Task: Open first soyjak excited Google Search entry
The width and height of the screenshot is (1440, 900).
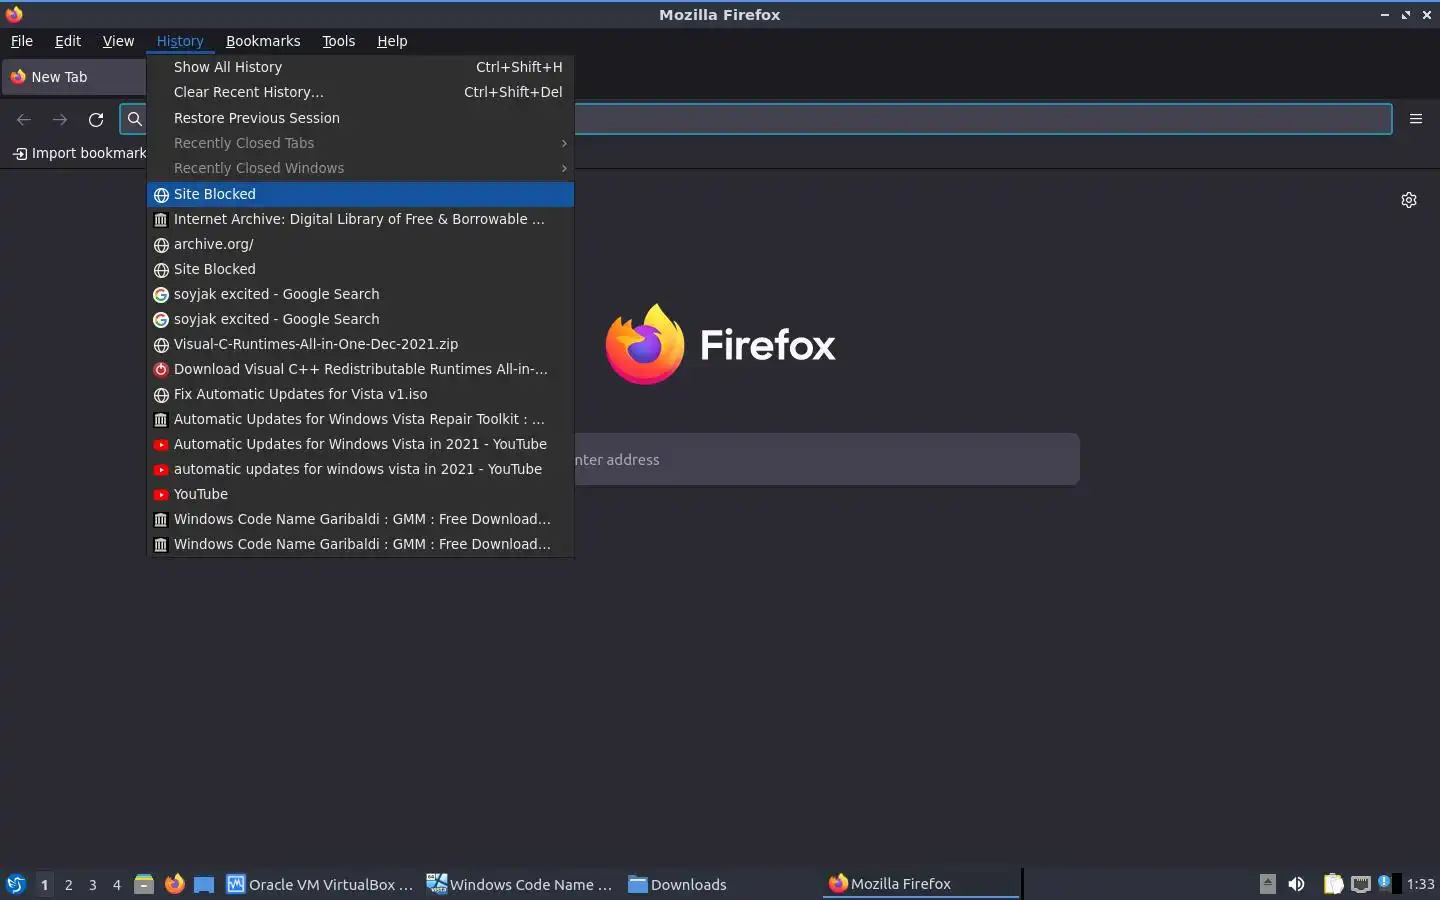Action: click(360, 294)
